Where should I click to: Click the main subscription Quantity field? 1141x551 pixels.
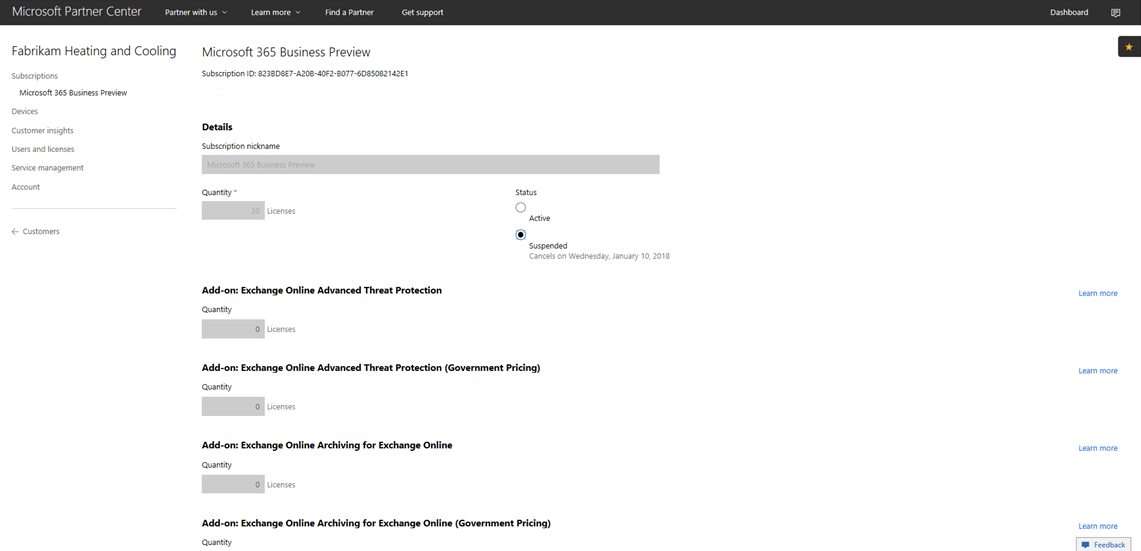pos(233,211)
